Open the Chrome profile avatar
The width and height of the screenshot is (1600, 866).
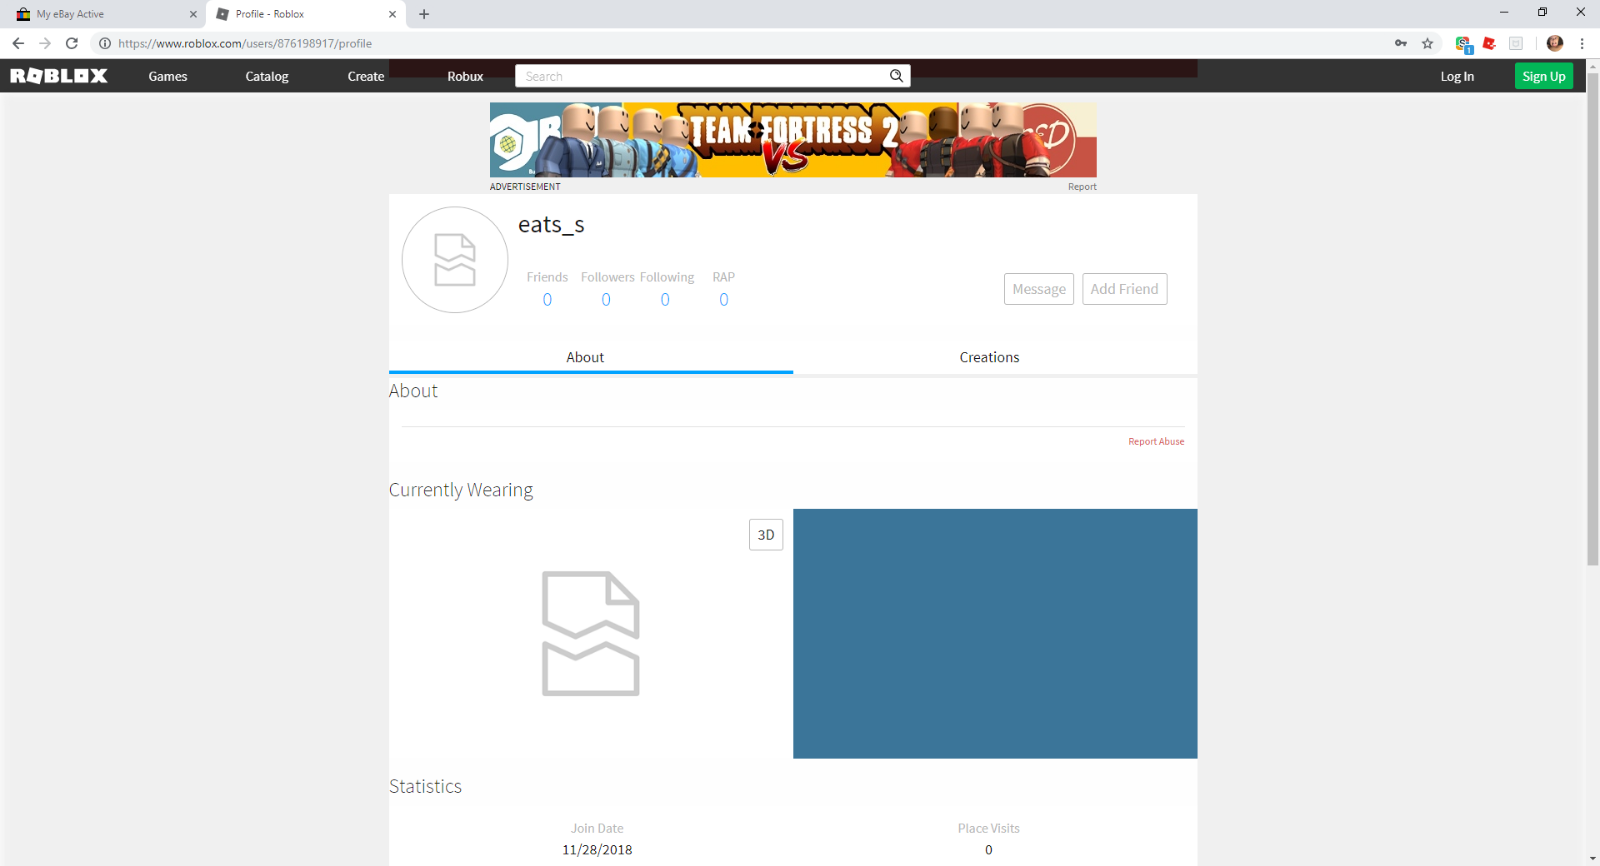pyautogui.click(x=1555, y=43)
